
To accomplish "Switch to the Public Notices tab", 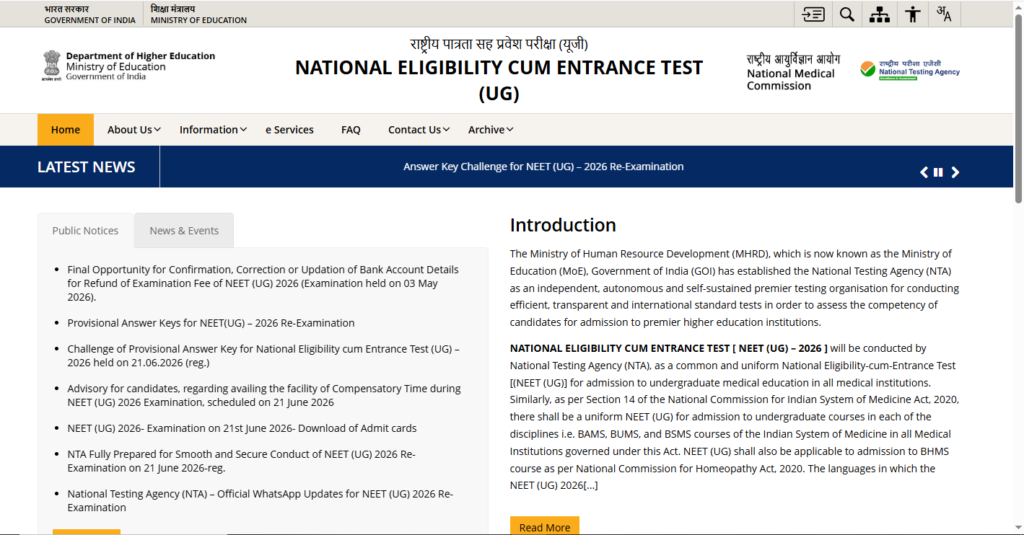I will pyautogui.click(x=86, y=231).
